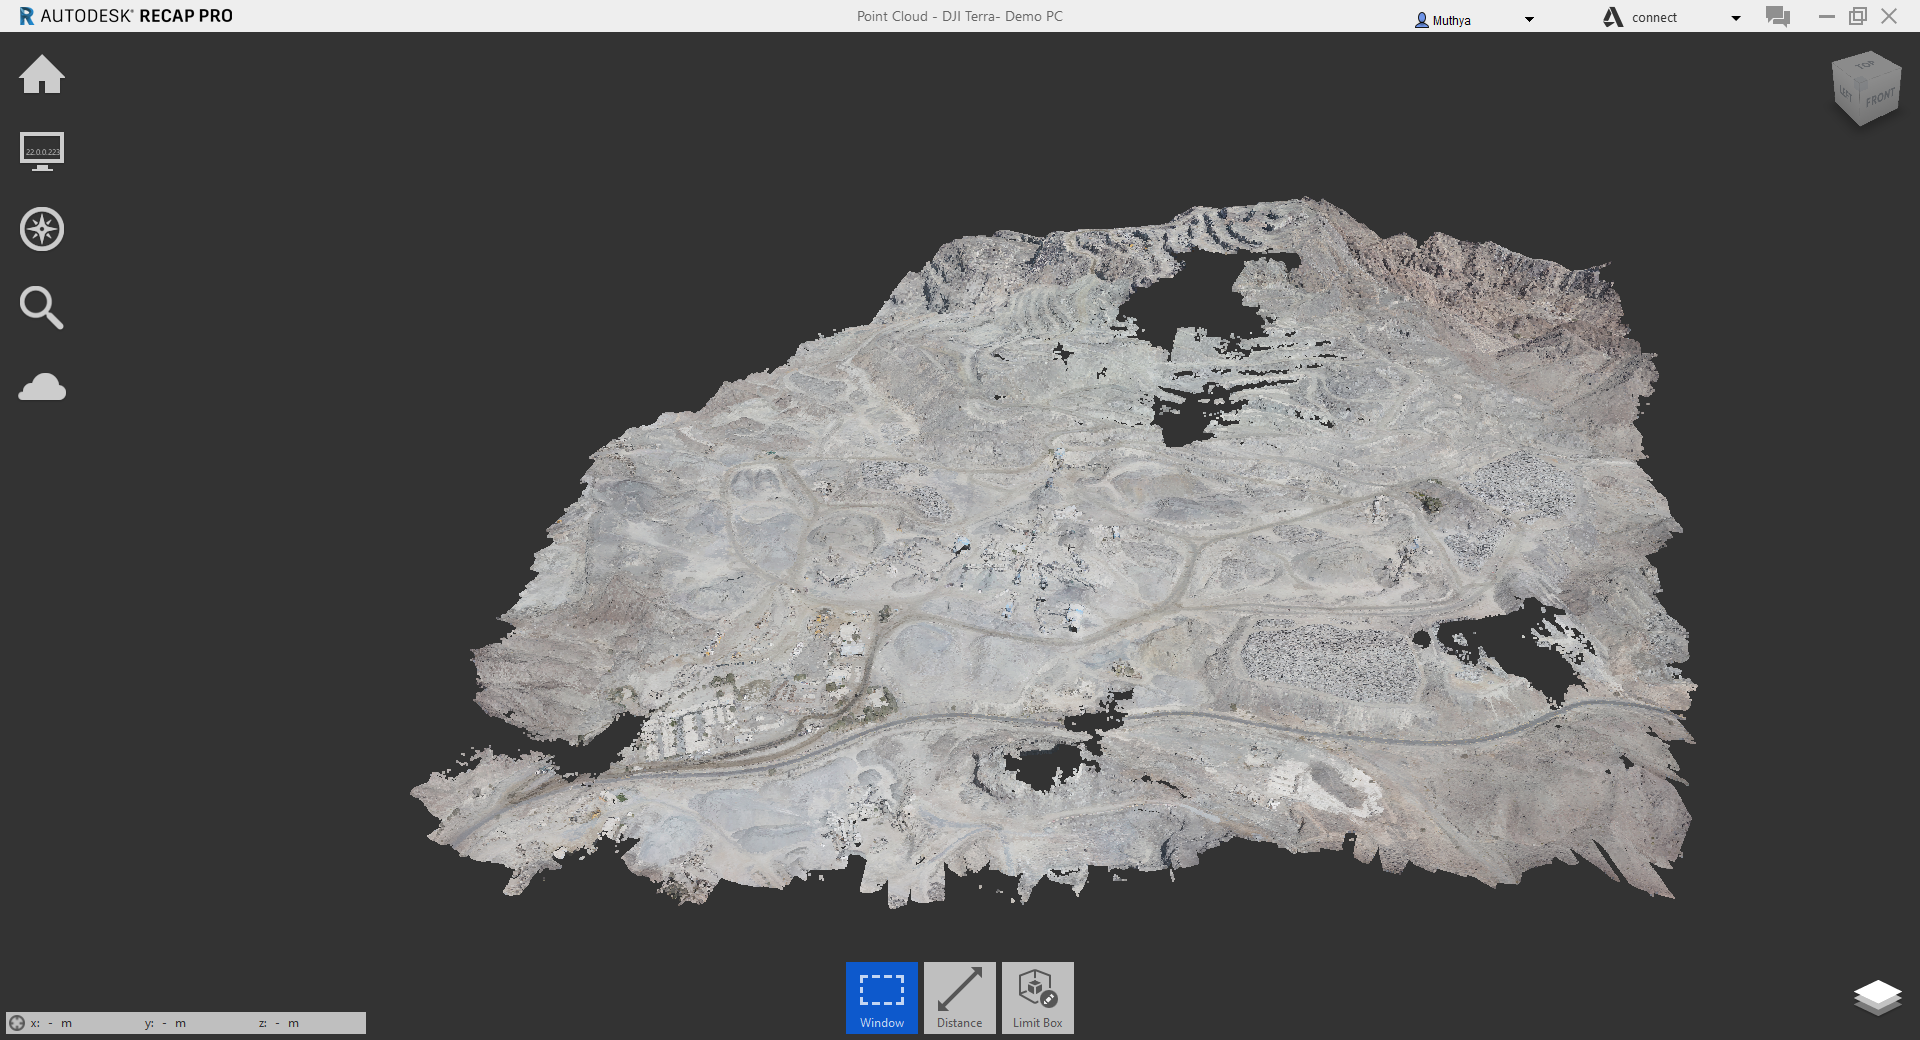Expand the Muthya user account dropdown
Image resolution: width=1920 pixels, height=1040 pixels.
click(1529, 19)
